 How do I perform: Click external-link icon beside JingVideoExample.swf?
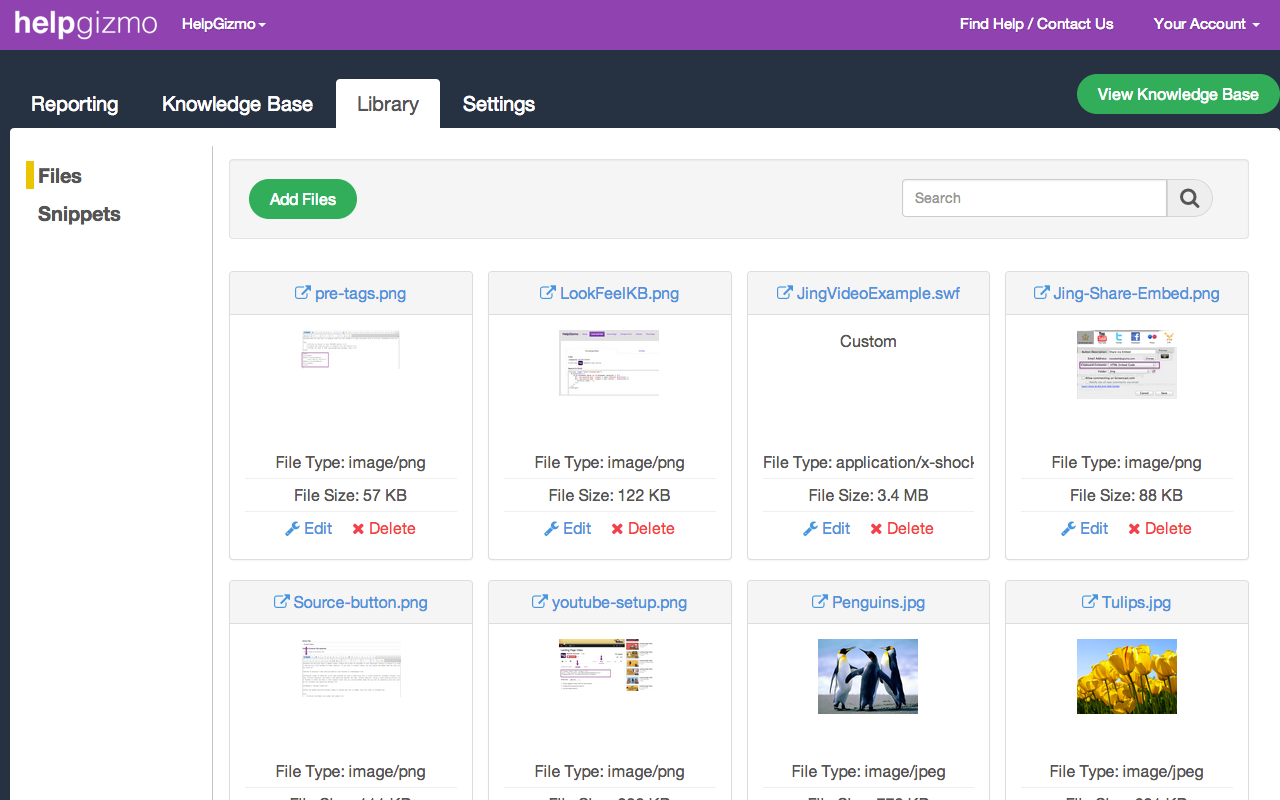(784, 293)
